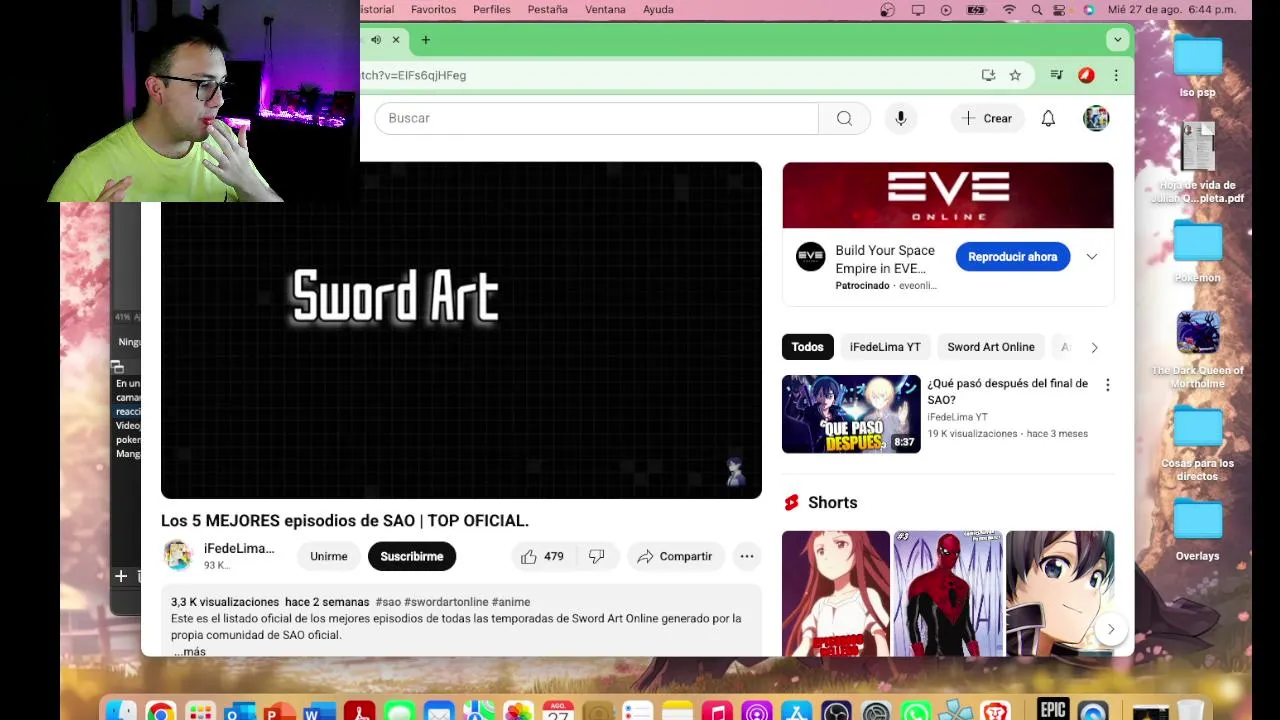1280x720 pixels.
Task: Open the media controls icon in Chrome toolbar
Action: [x=1056, y=75]
